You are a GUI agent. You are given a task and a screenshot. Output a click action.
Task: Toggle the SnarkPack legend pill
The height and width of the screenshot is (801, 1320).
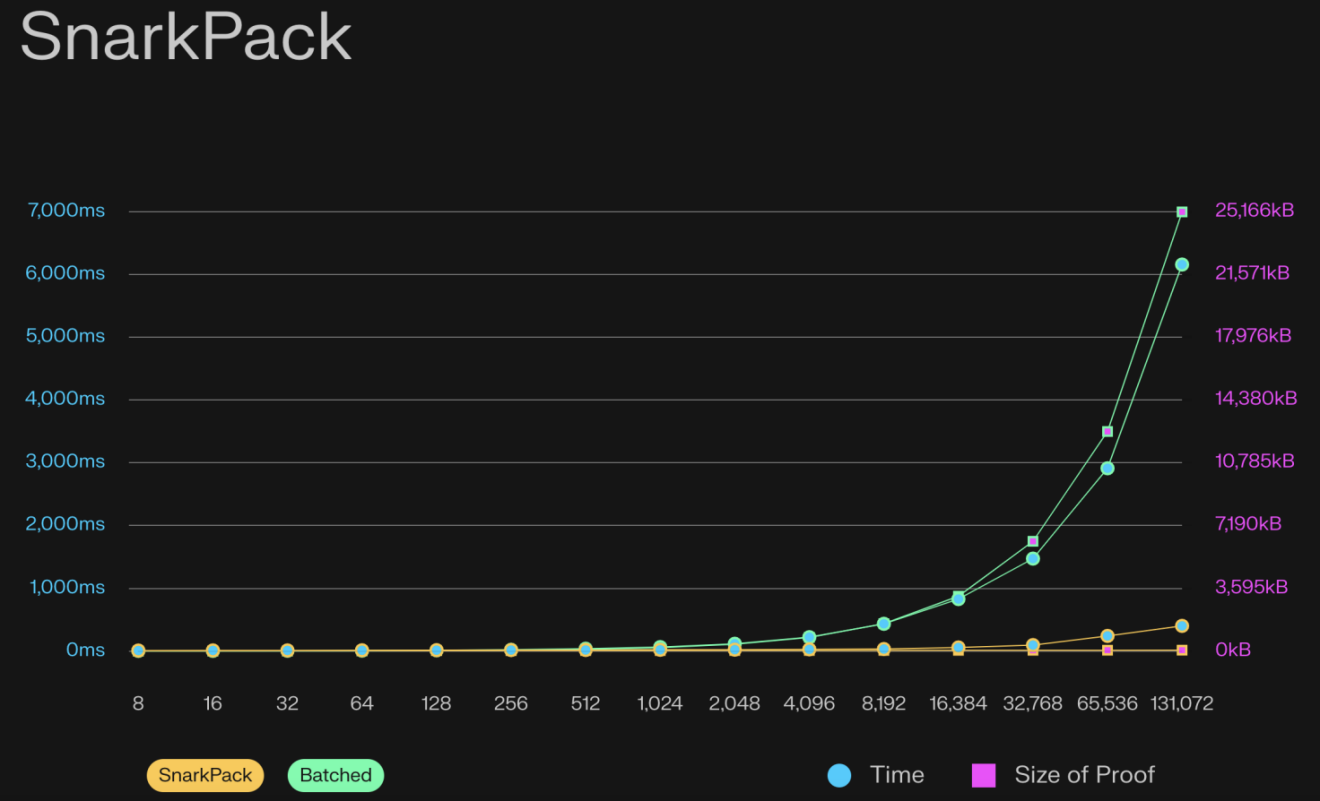(x=205, y=775)
